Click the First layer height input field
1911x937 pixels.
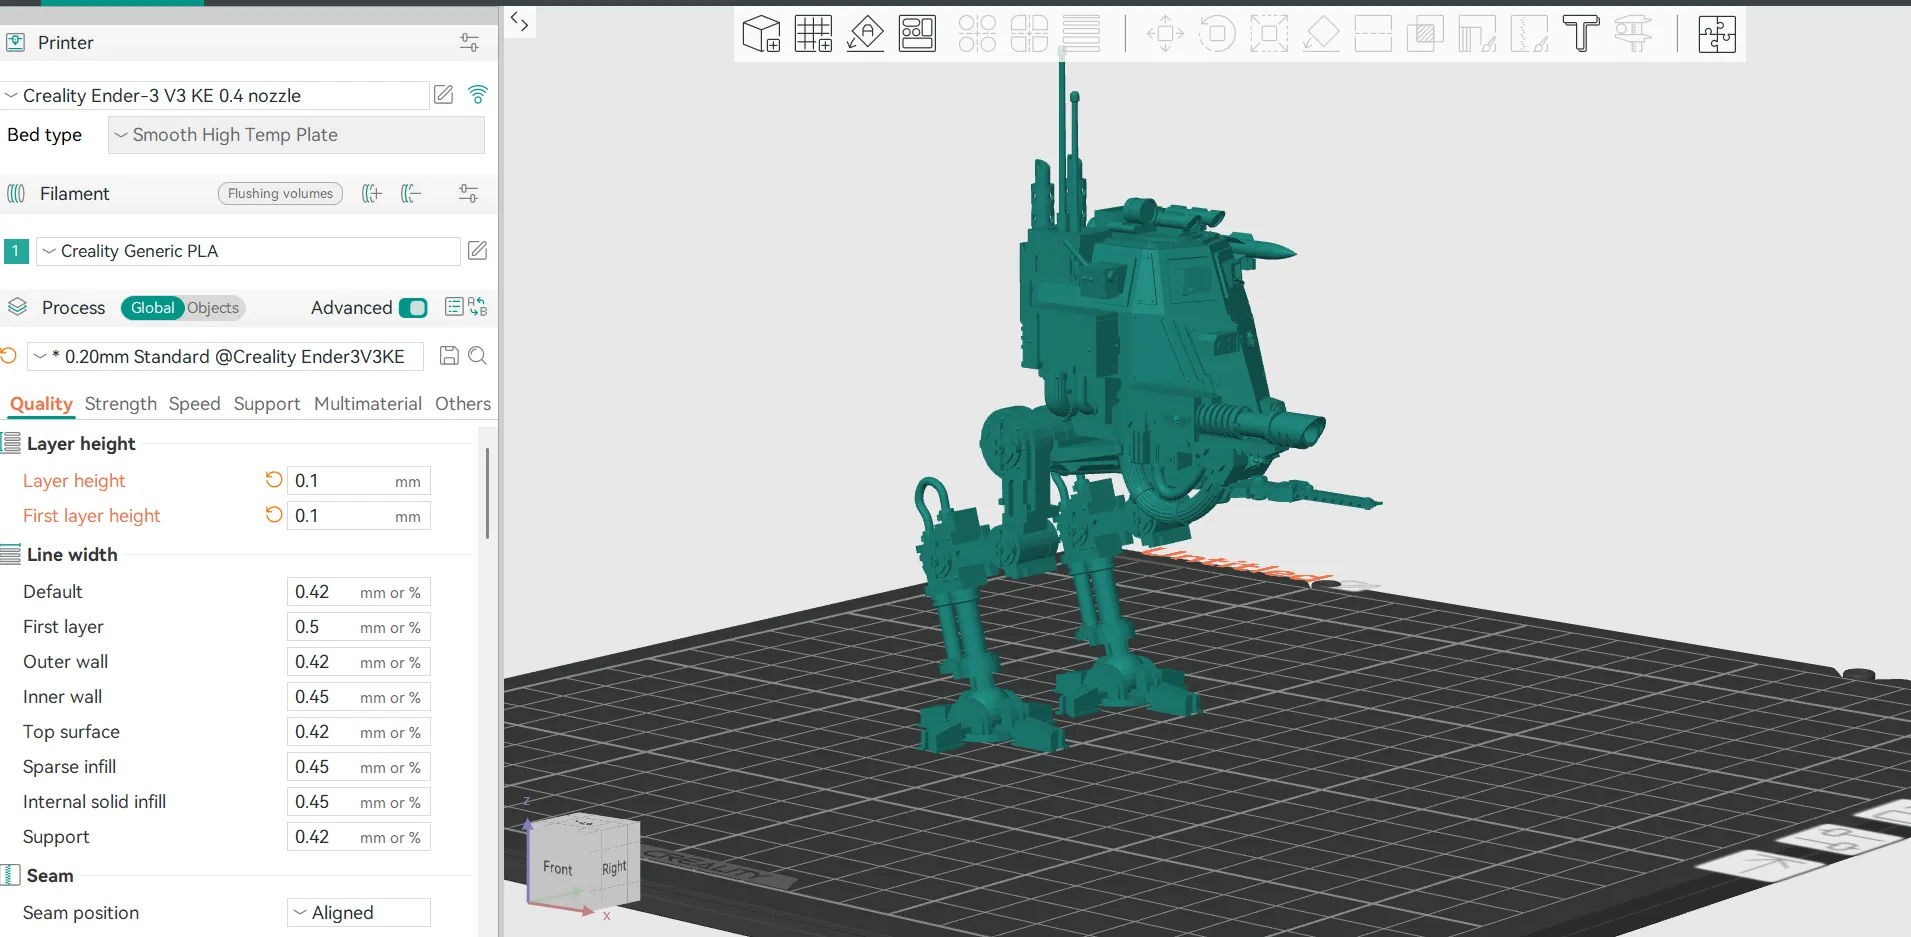359,516
